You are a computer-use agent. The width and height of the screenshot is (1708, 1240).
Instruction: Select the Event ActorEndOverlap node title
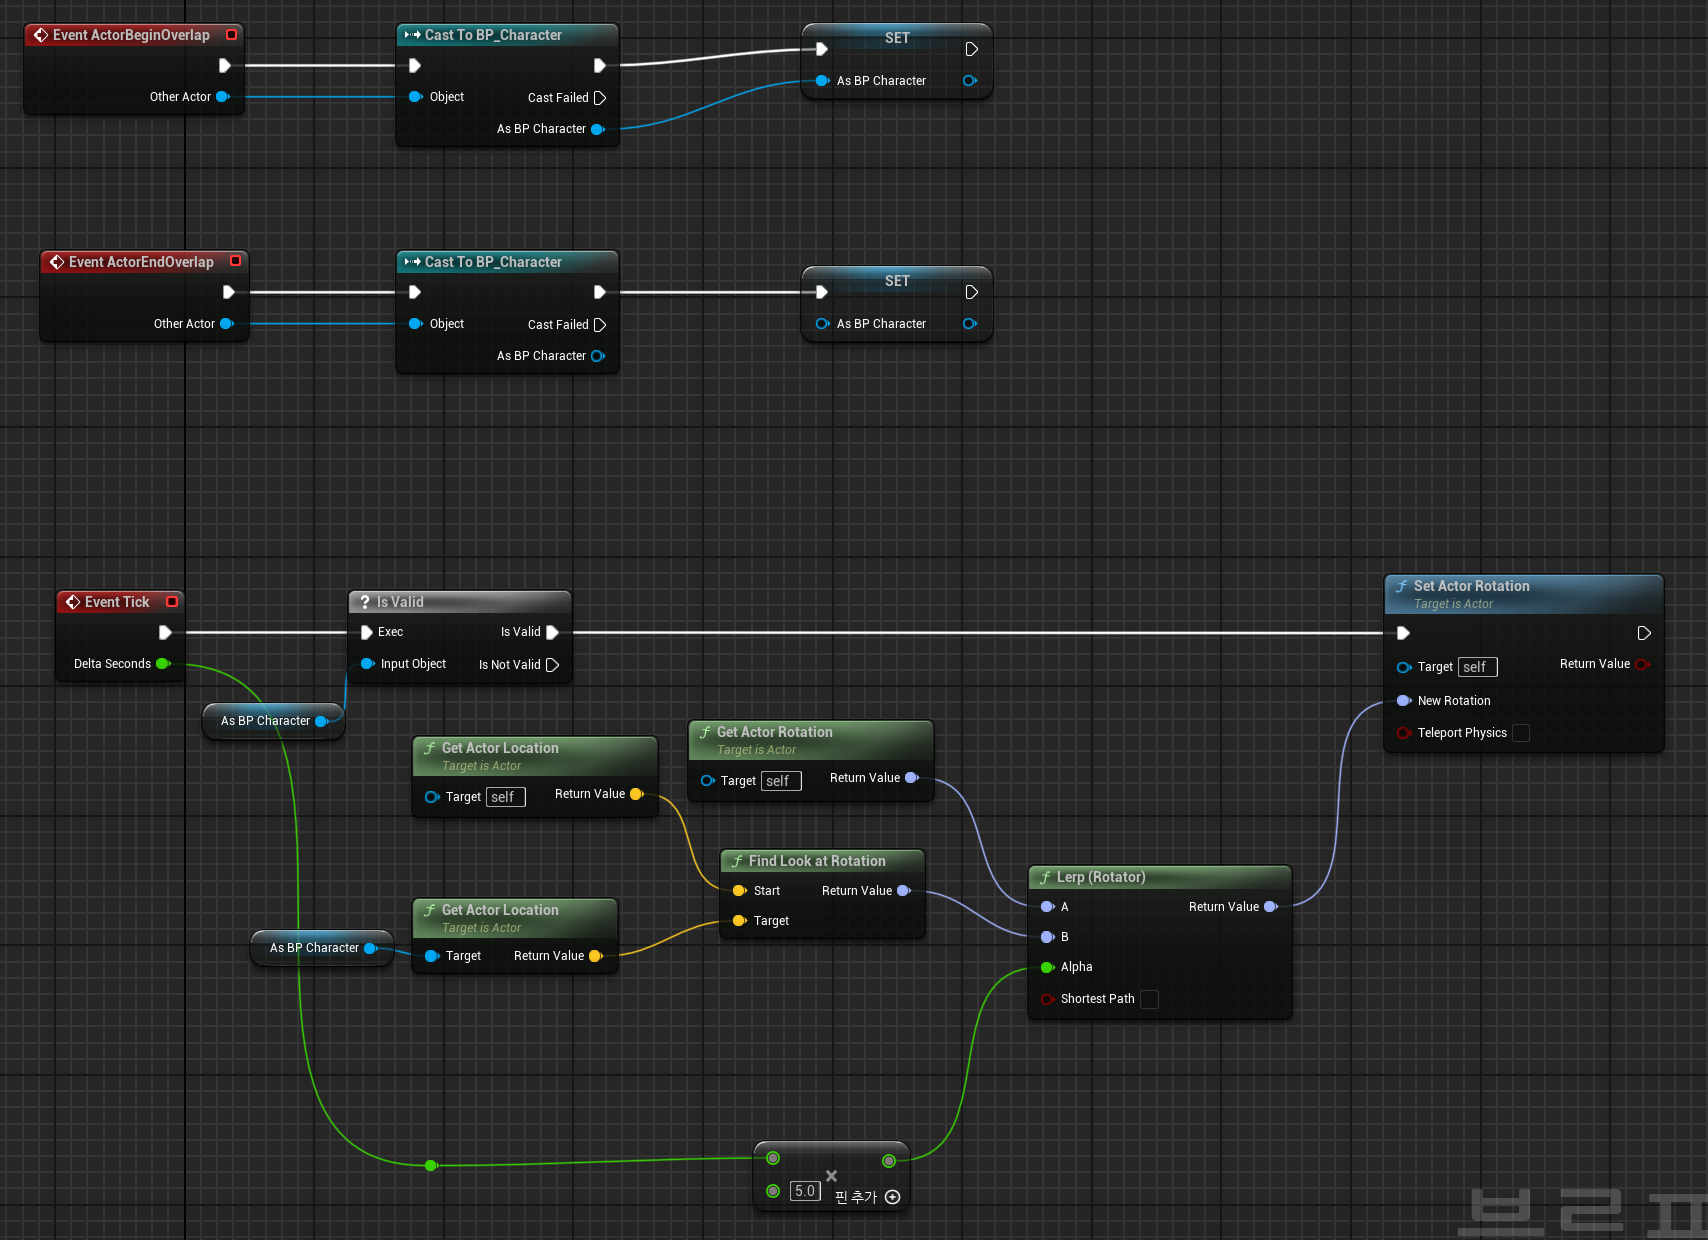(x=141, y=262)
